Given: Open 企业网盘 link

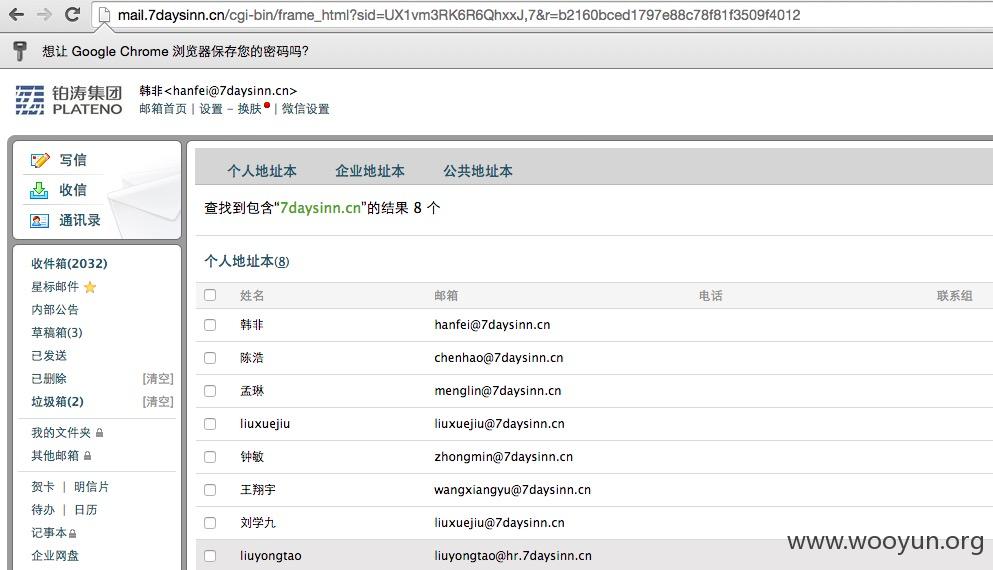Looking at the screenshot, I should pos(55,555).
